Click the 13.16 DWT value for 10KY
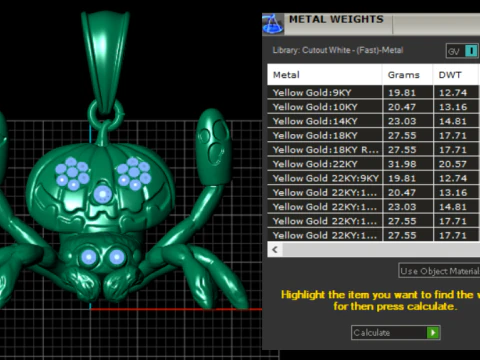The image size is (480, 360). [x=453, y=107]
